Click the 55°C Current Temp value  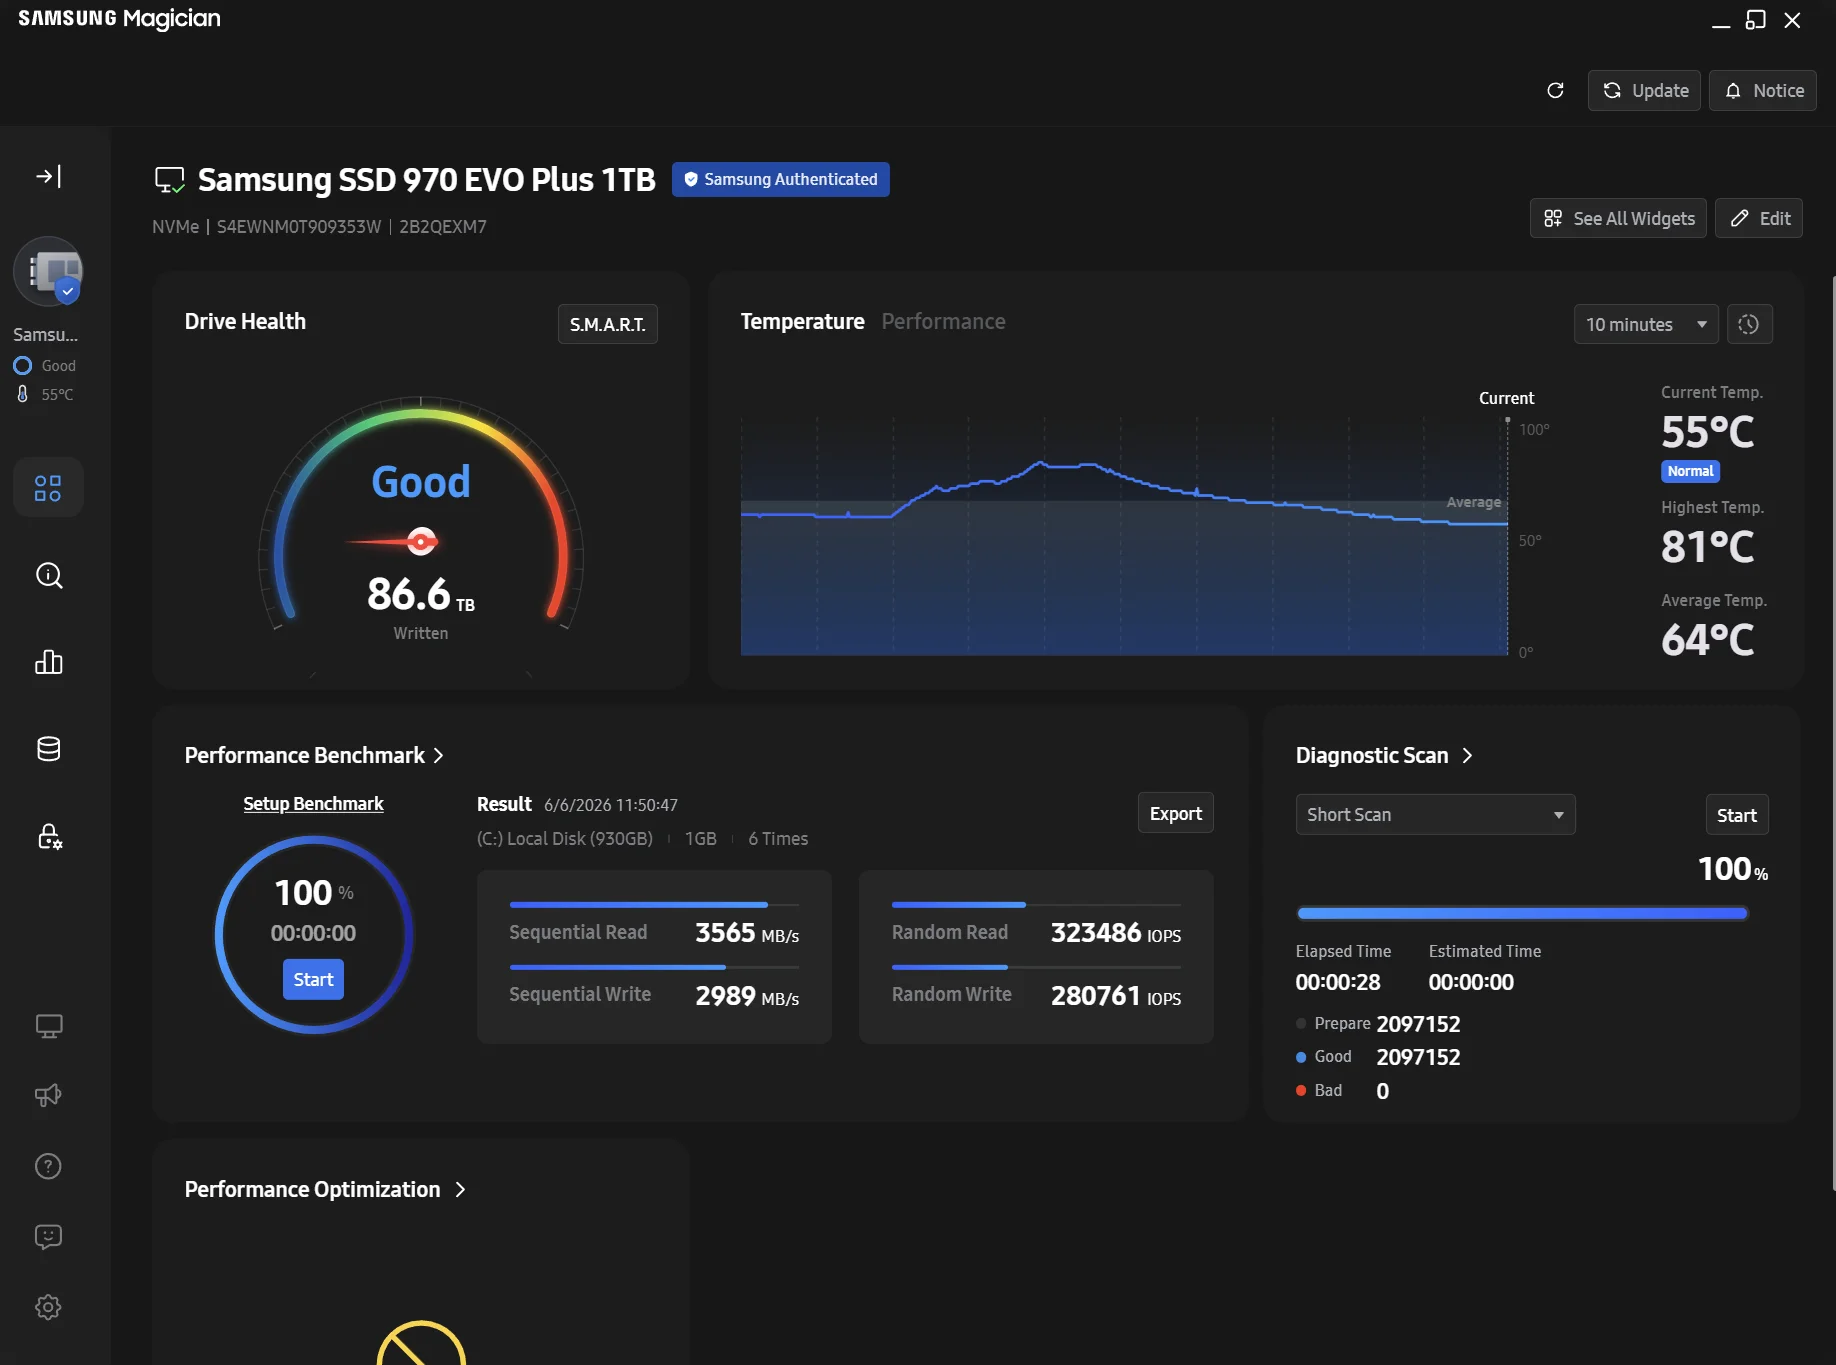(x=1707, y=432)
